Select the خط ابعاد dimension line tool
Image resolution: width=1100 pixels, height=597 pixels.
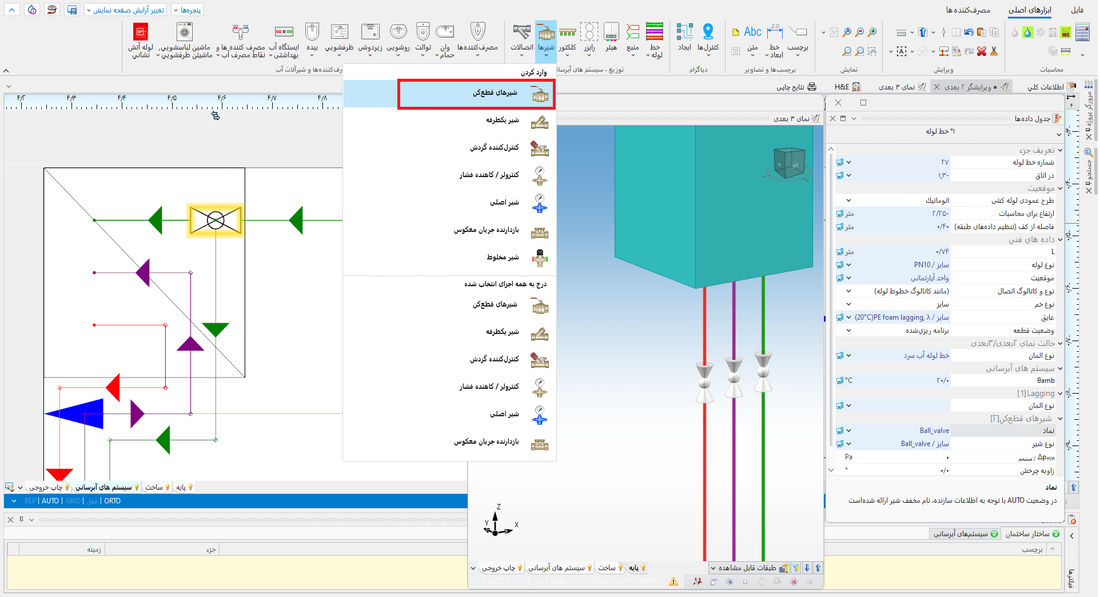(x=774, y=39)
